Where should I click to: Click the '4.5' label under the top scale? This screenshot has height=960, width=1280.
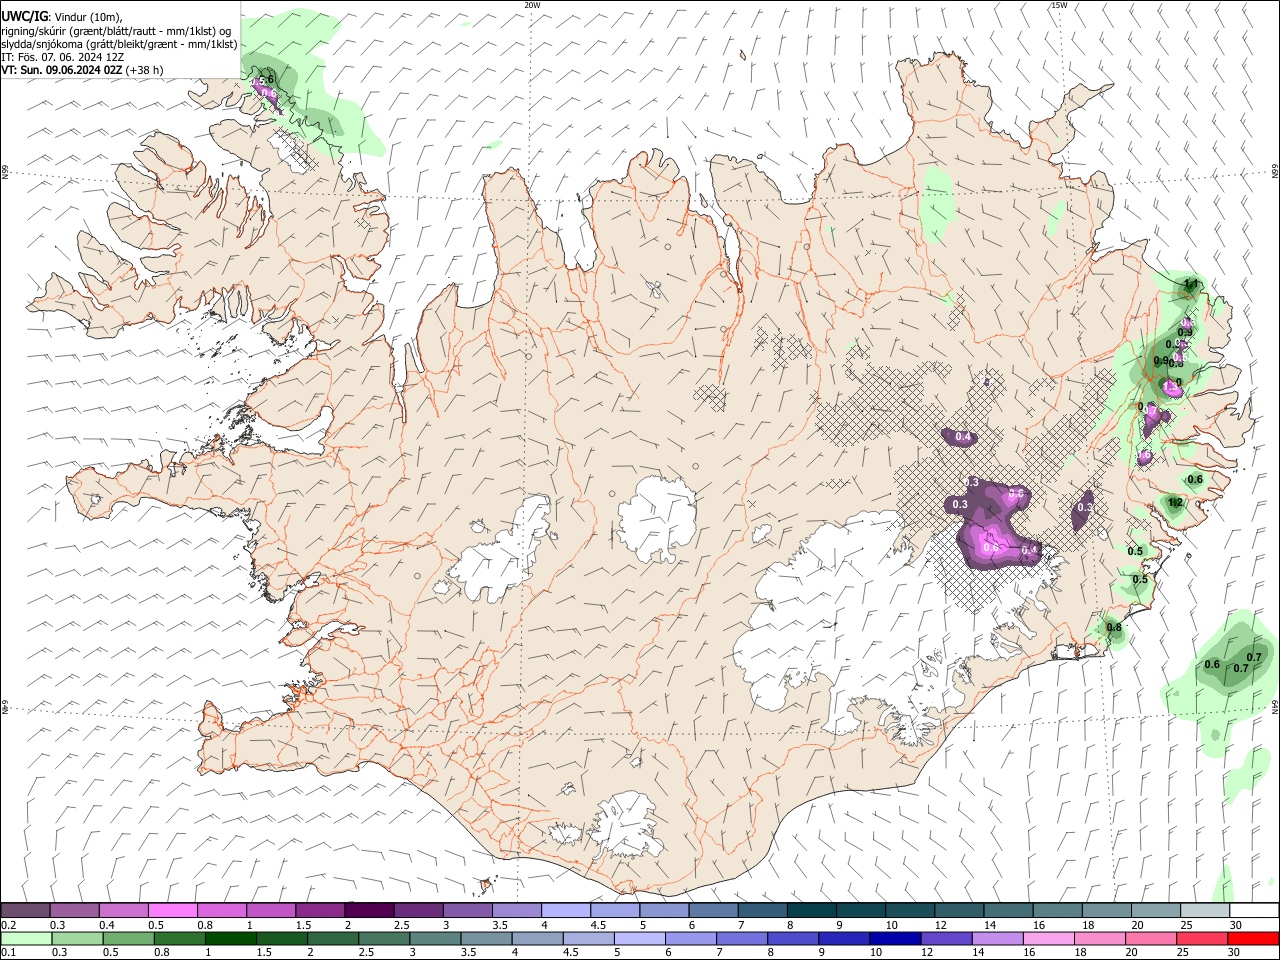coord(597,925)
